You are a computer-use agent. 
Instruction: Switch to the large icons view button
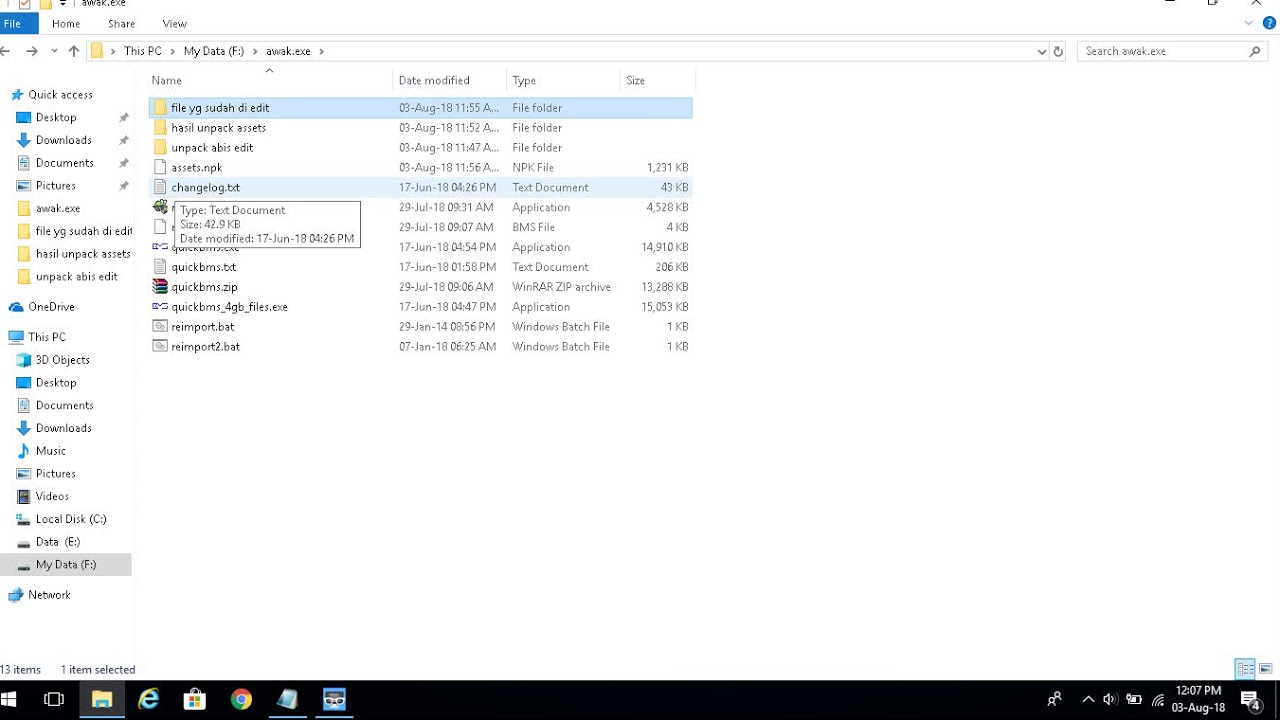pyautogui.click(x=1265, y=669)
